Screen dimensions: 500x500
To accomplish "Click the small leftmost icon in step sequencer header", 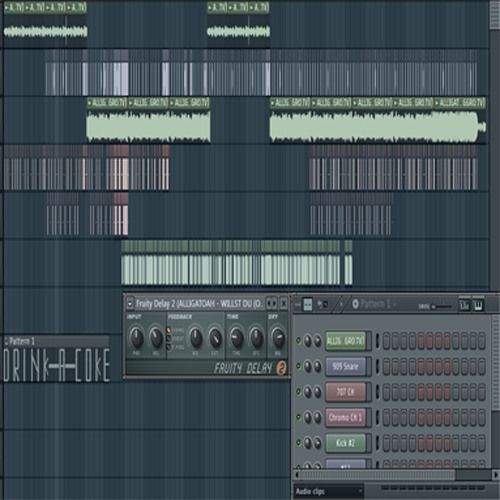I will pos(298,305).
